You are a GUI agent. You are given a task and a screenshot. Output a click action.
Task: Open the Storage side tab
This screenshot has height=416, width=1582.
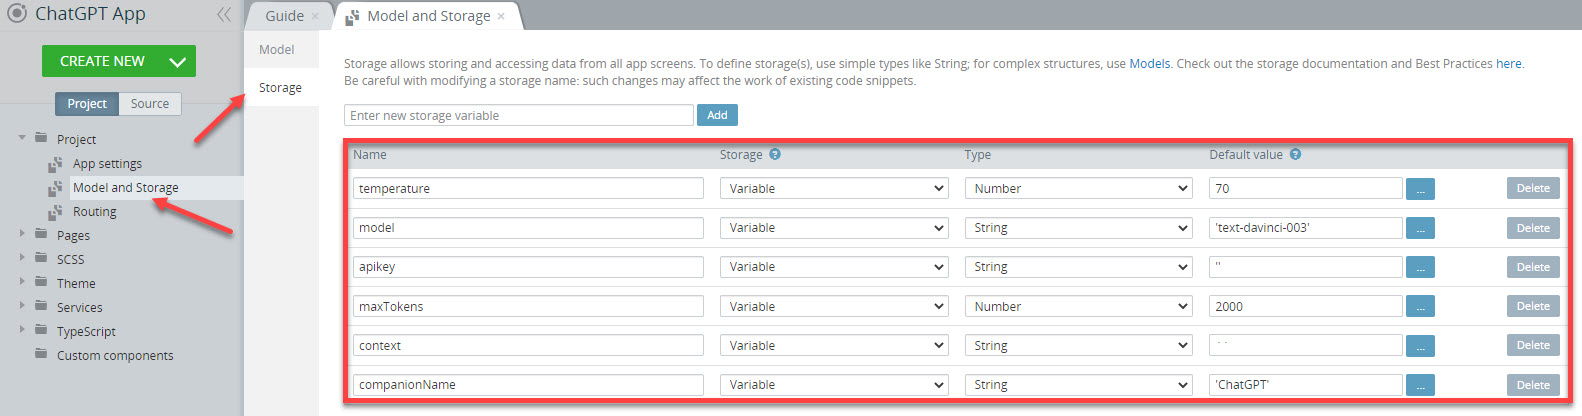tap(281, 88)
